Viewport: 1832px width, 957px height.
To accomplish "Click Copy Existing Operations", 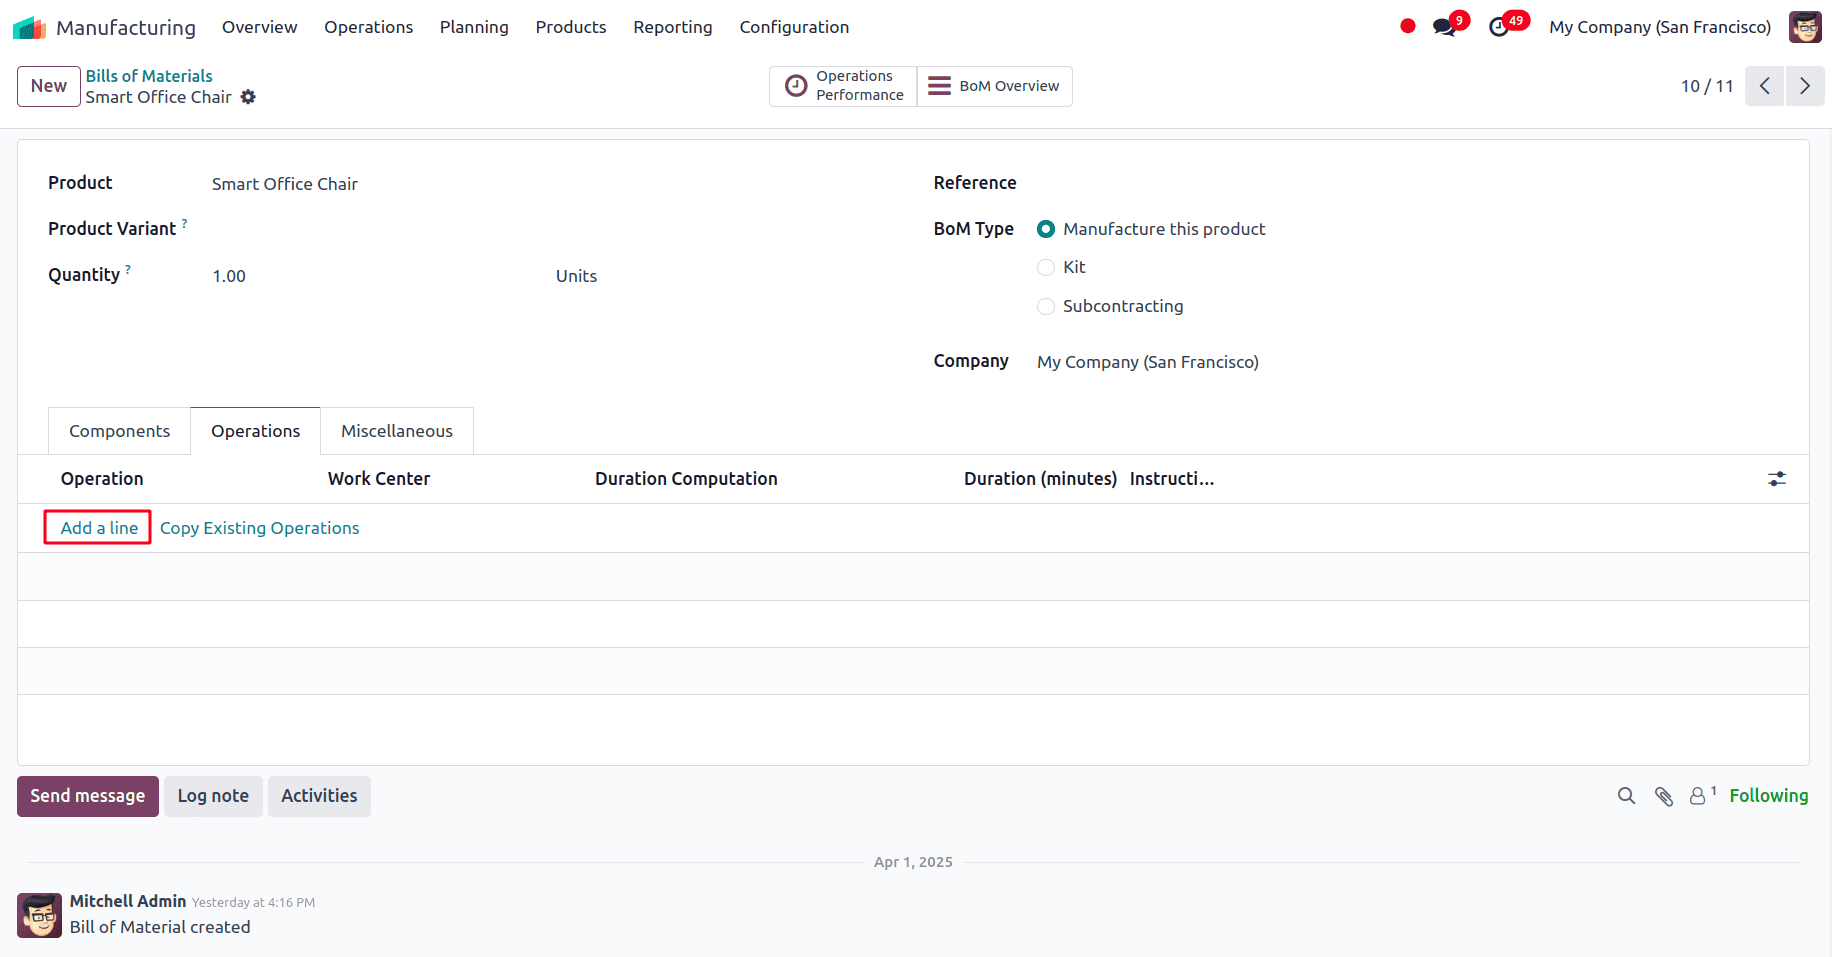I will pyautogui.click(x=259, y=528).
